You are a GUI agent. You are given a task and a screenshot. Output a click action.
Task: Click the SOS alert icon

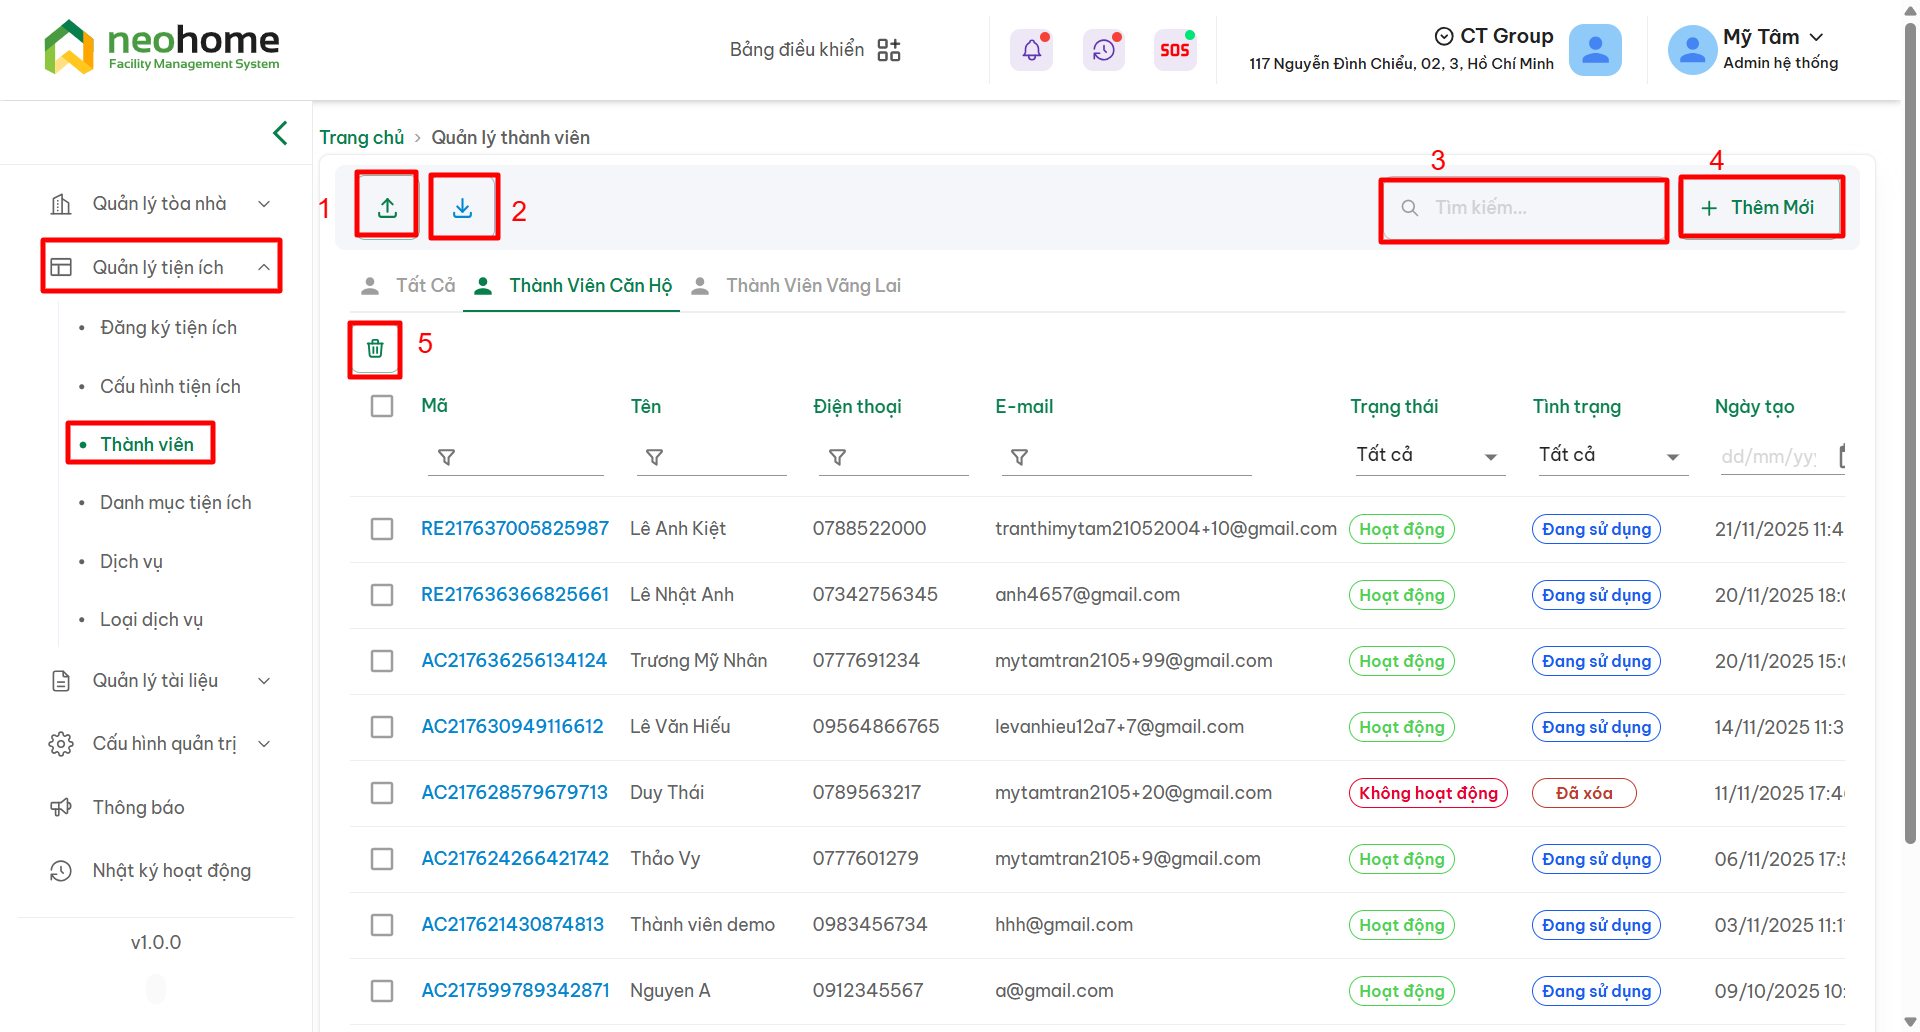(1174, 50)
